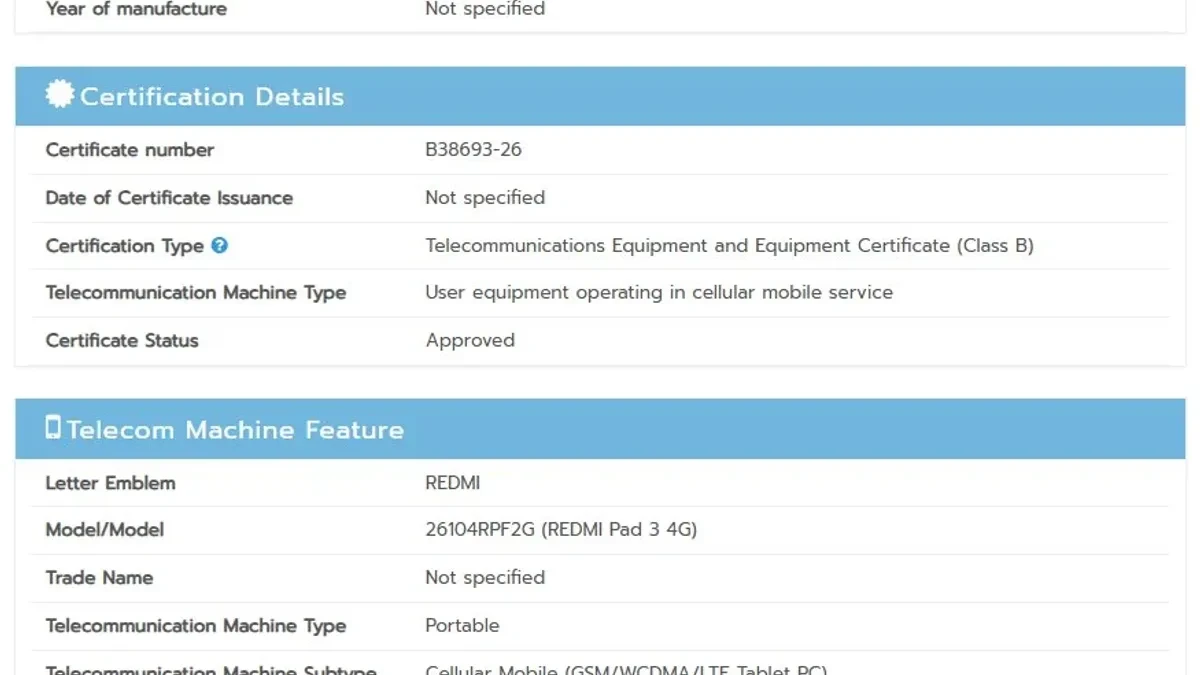Click the Certification Type label

125,246
